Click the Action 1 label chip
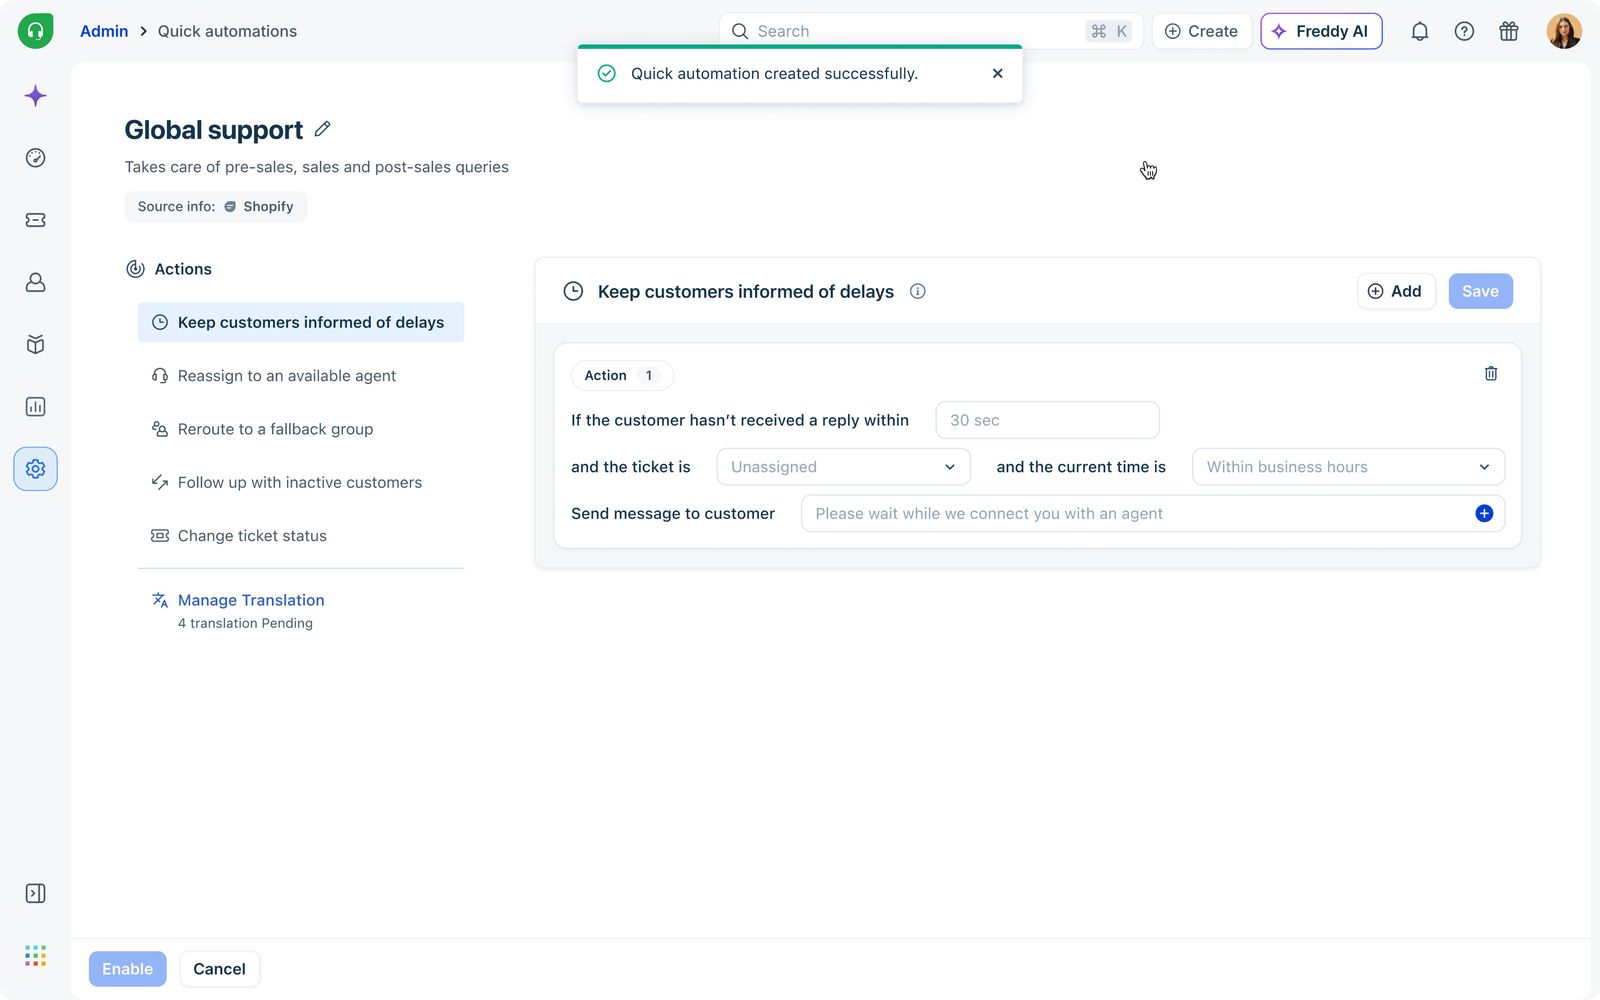The width and height of the screenshot is (1600, 1000). point(622,375)
